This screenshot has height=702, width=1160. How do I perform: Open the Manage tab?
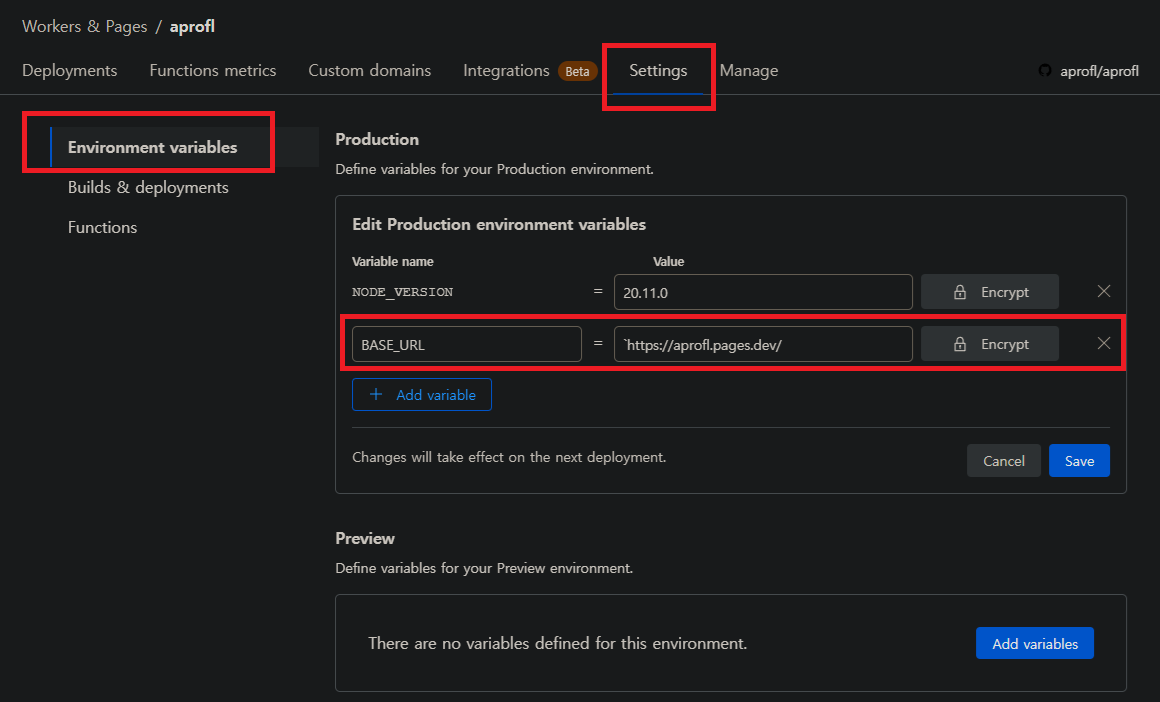(748, 70)
